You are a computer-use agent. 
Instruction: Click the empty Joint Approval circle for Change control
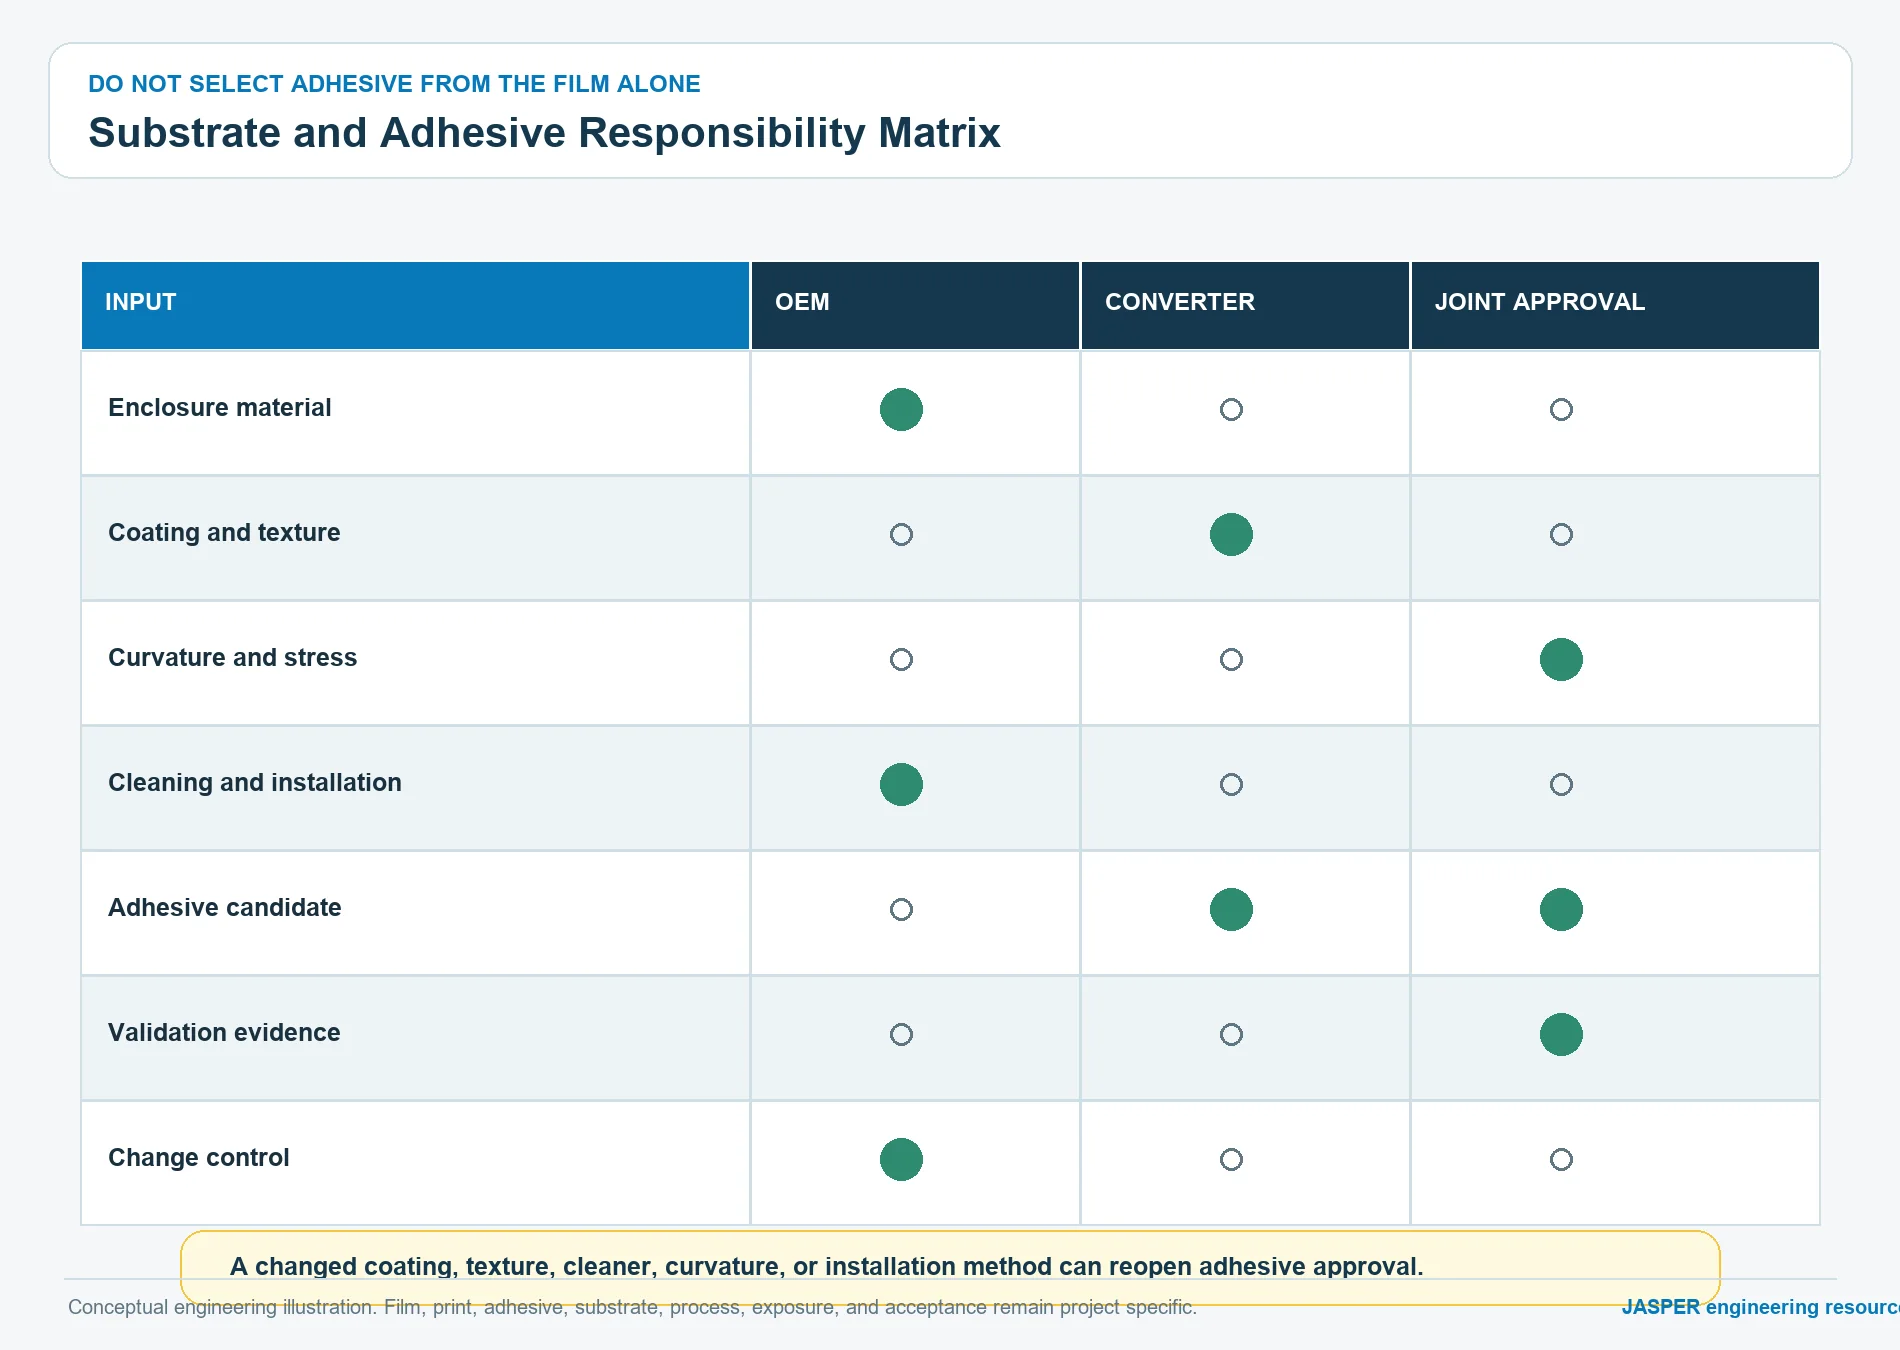click(1561, 1159)
